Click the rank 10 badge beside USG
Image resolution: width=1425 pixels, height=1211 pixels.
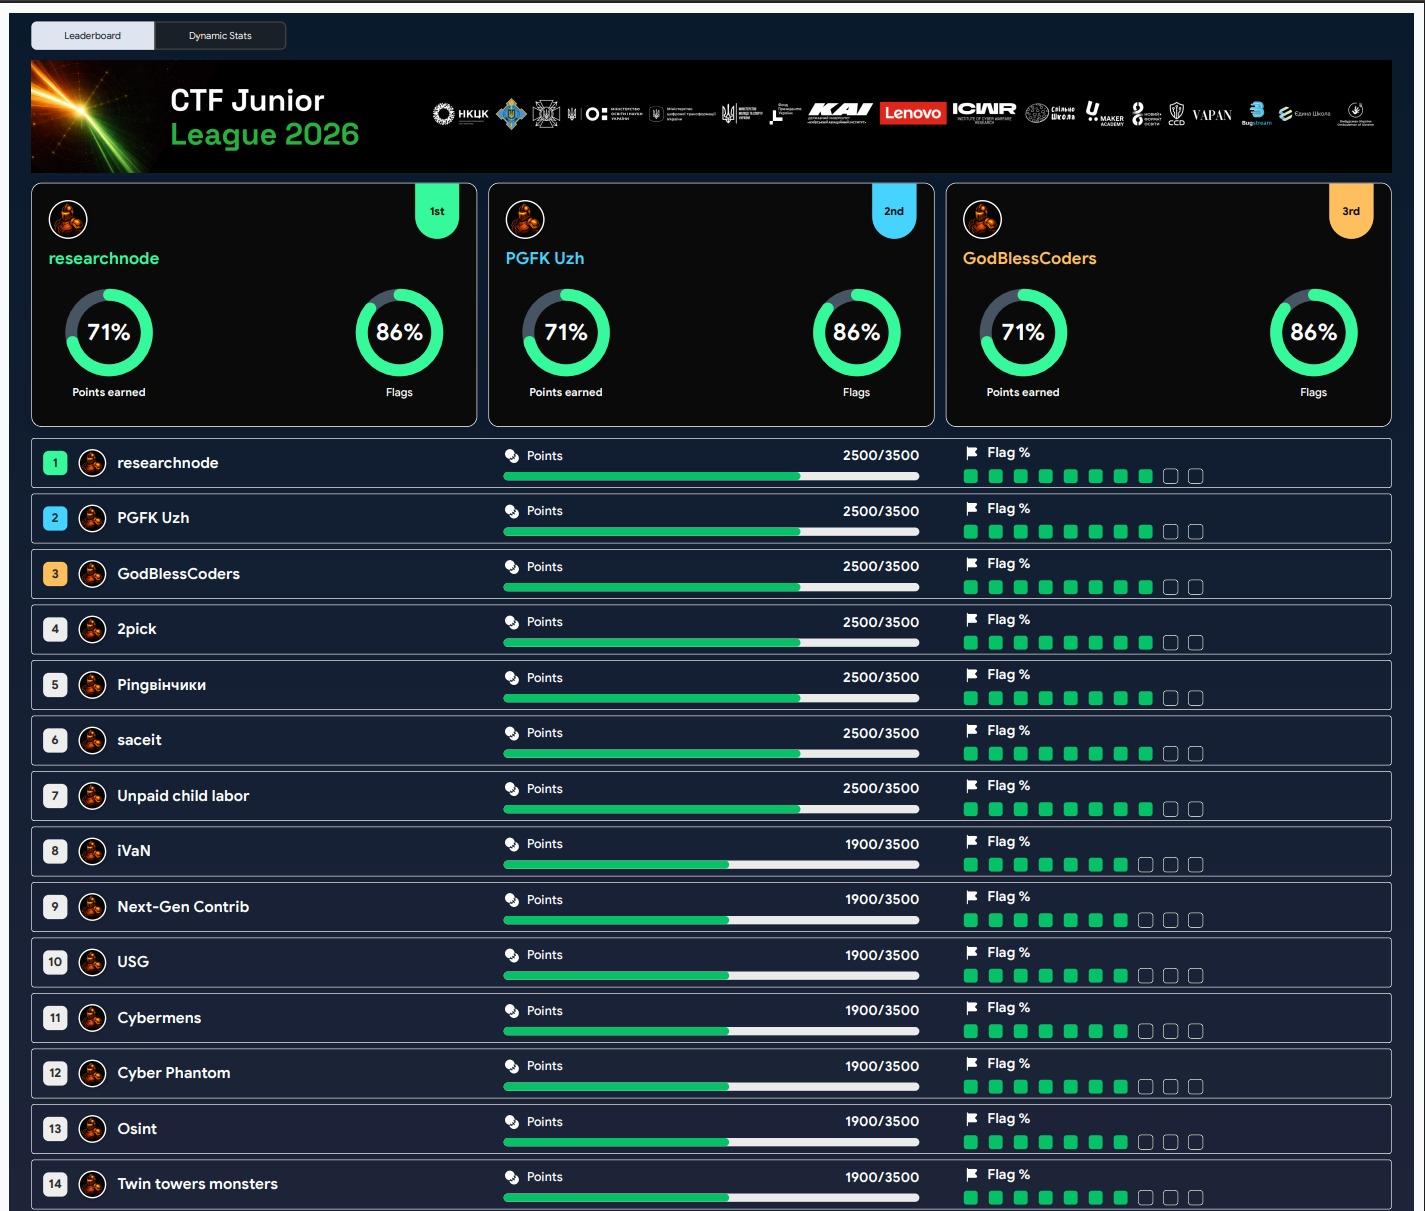pos(55,962)
